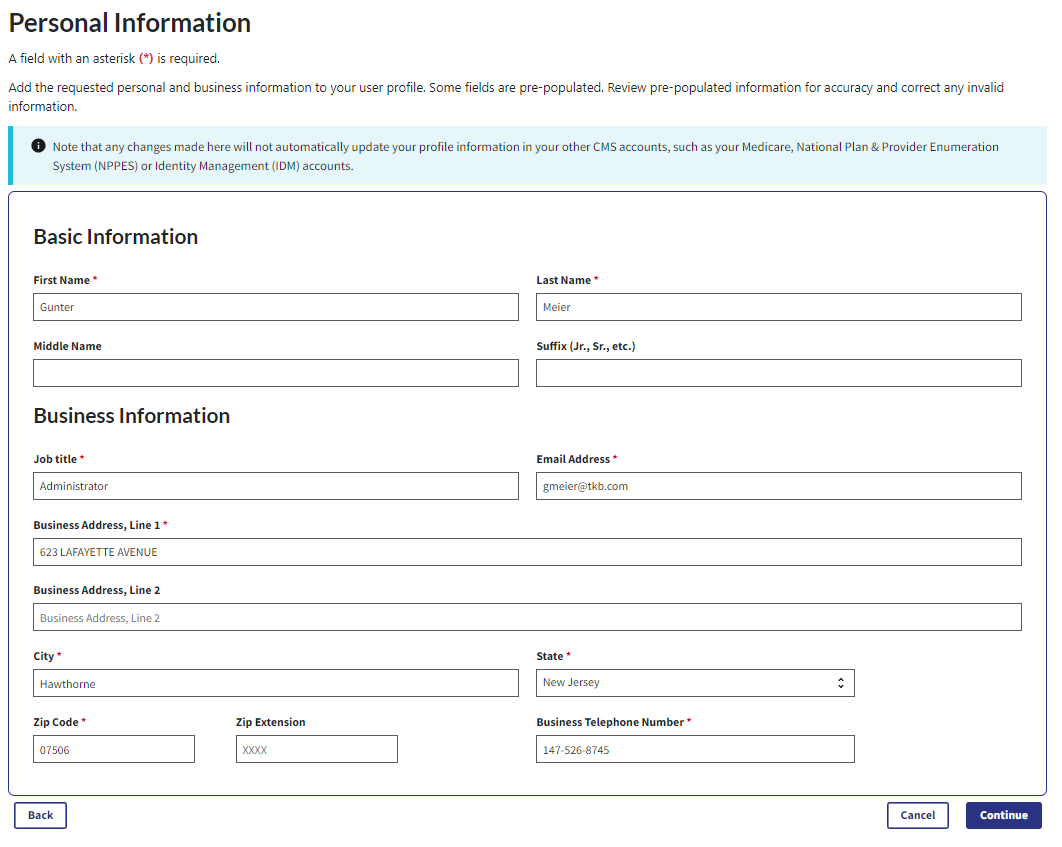
Task: Click the Continue button
Action: [x=1003, y=815]
